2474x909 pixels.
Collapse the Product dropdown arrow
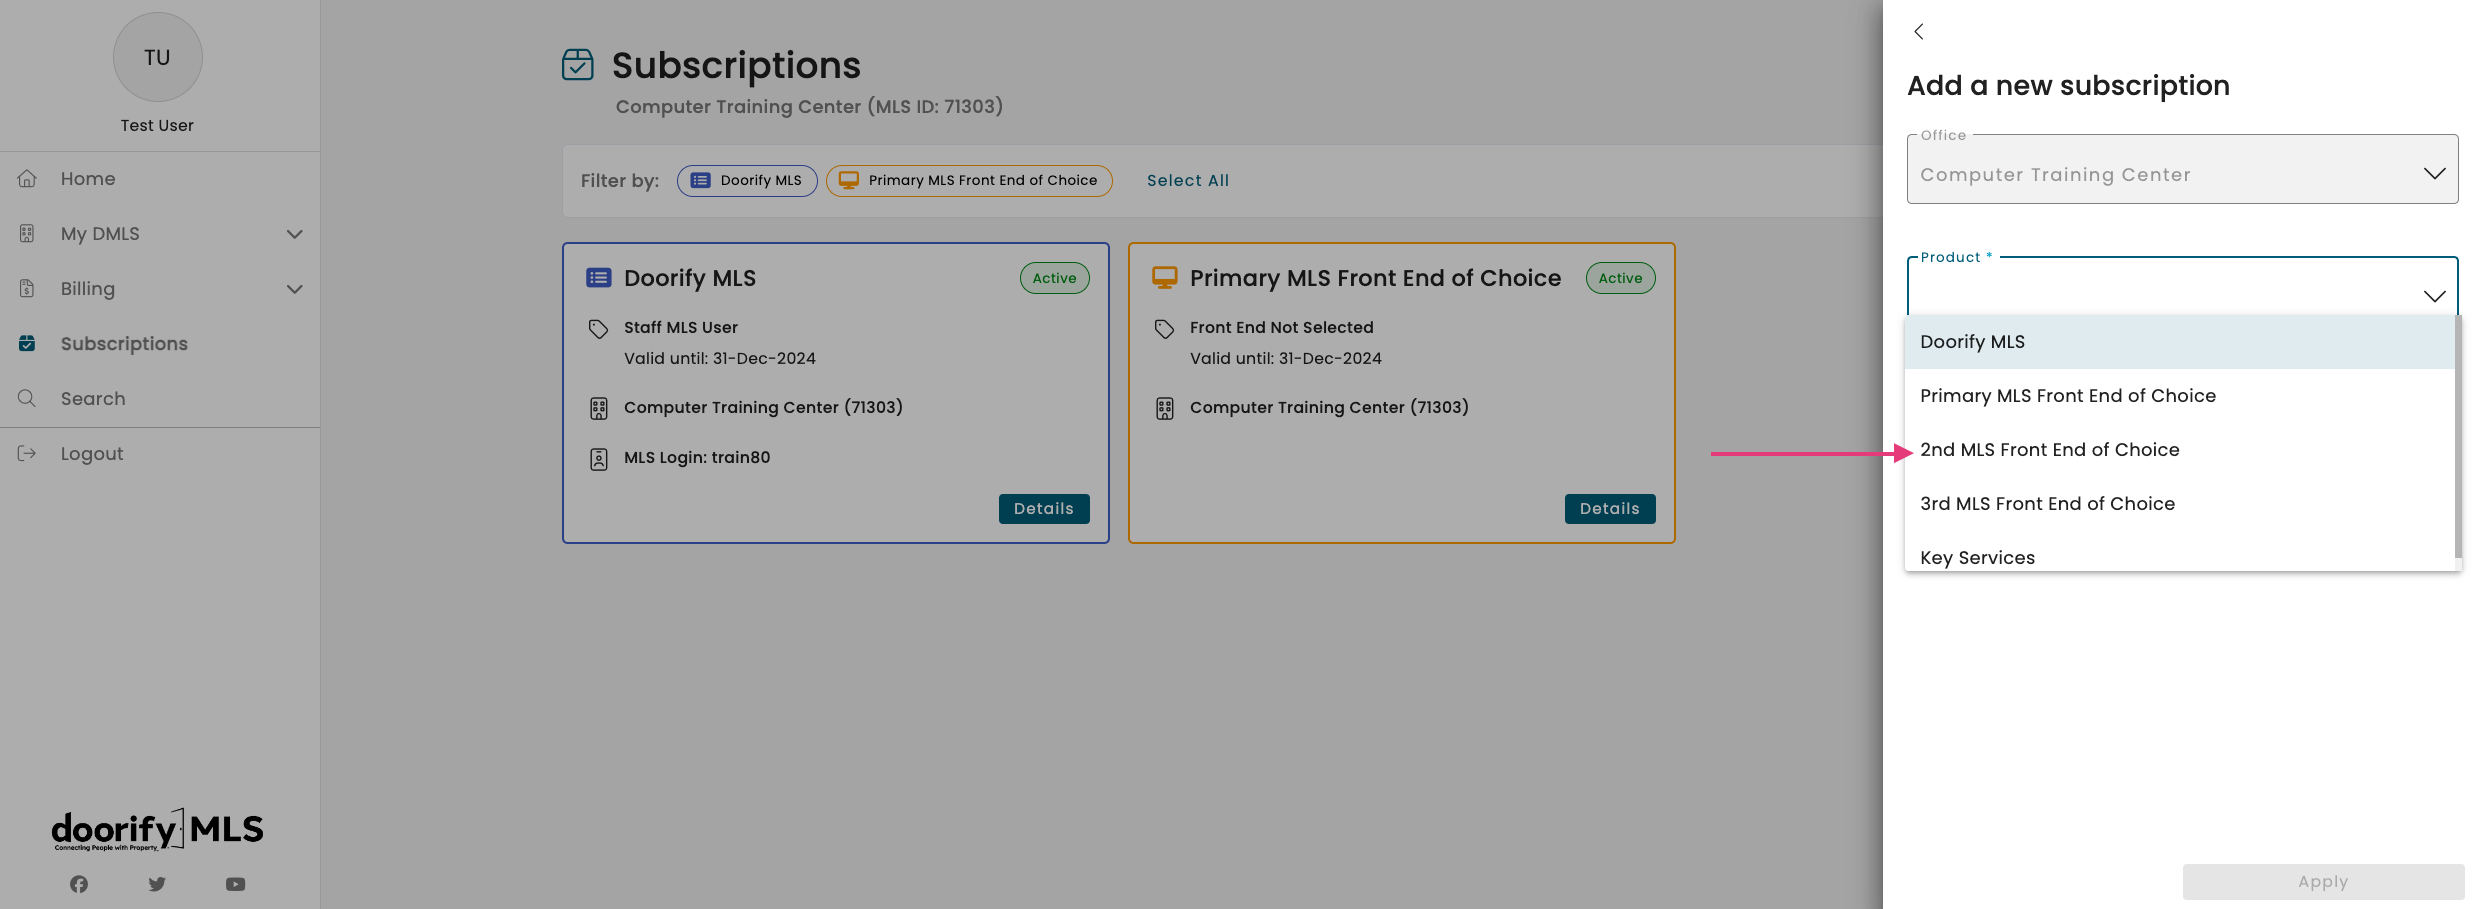tap(2434, 296)
